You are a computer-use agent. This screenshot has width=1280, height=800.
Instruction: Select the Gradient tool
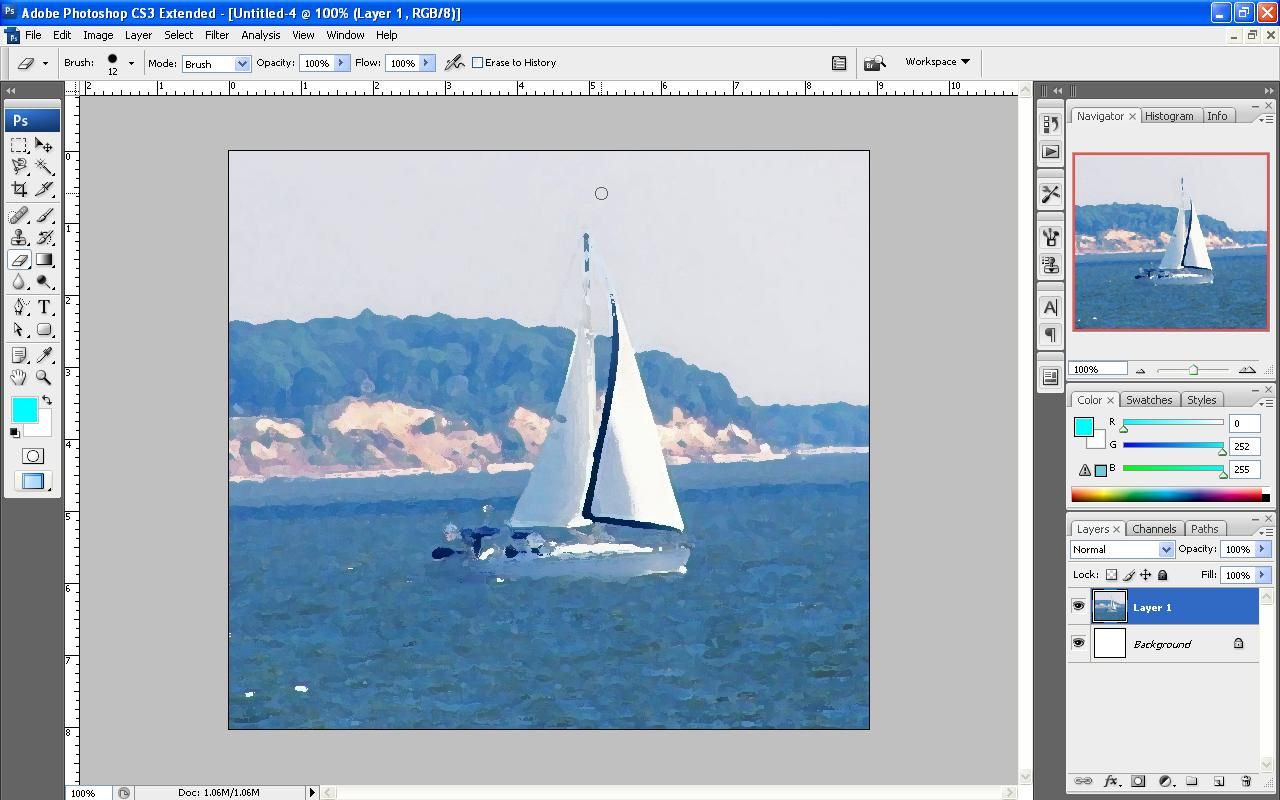click(x=45, y=258)
